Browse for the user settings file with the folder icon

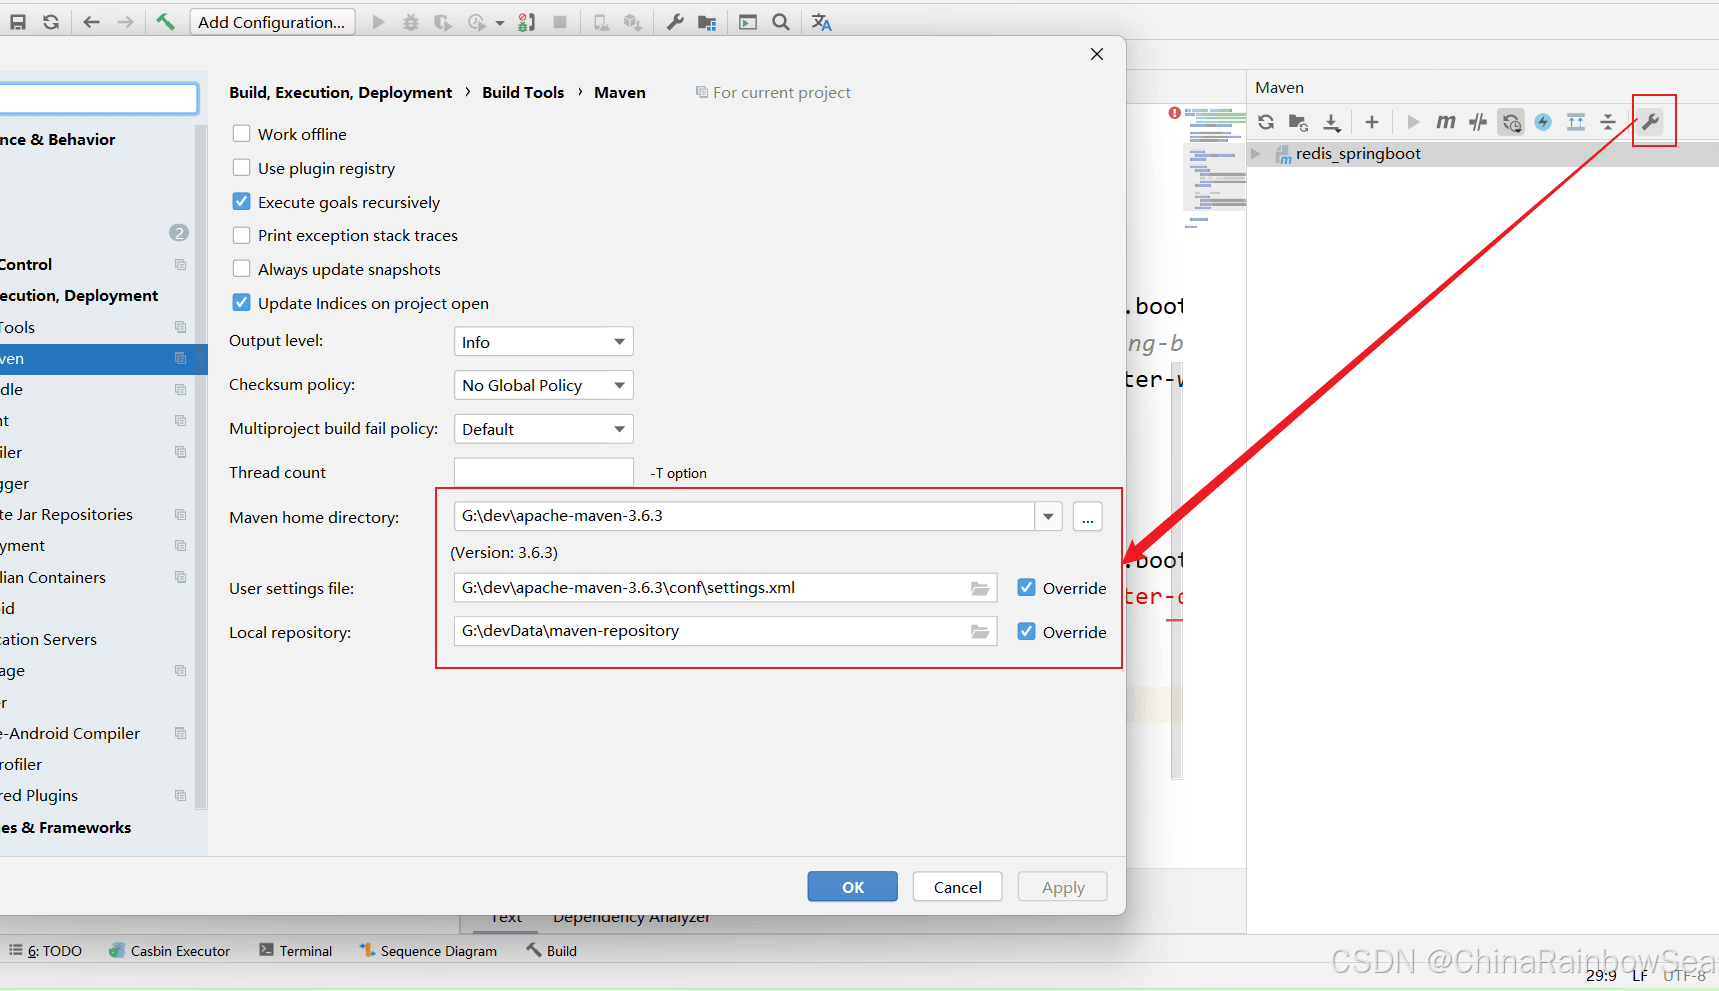coord(980,588)
